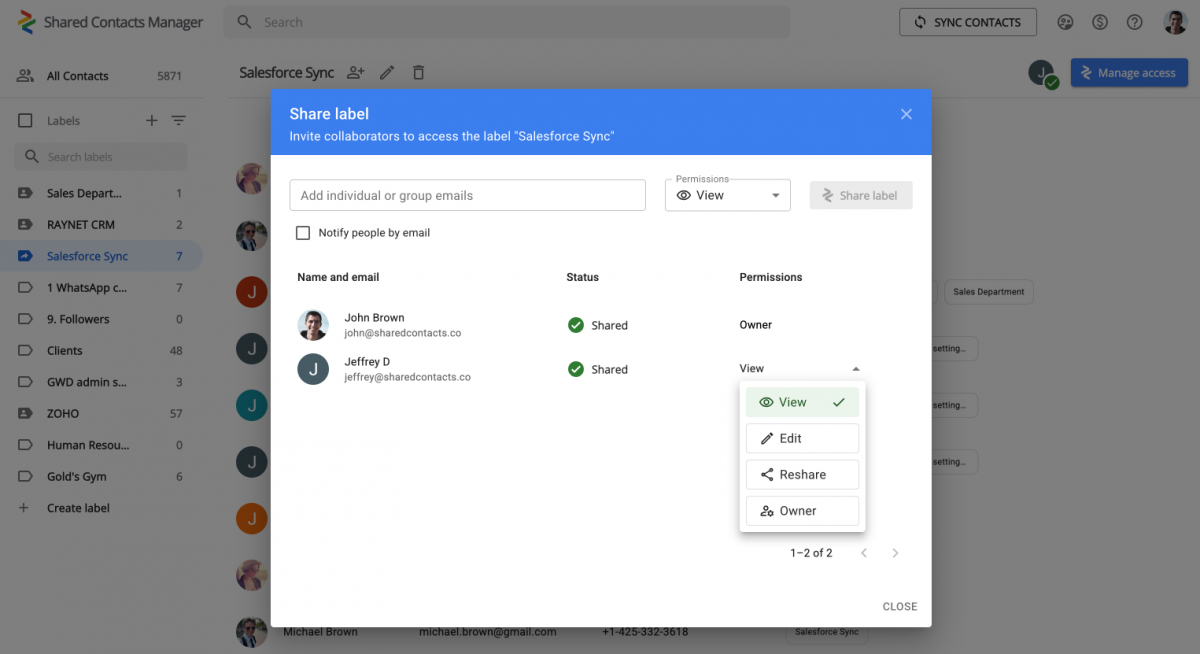Viewport: 1200px width, 654px height.
Task: Click the green Shared check for Jeffrey D
Action: (576, 369)
